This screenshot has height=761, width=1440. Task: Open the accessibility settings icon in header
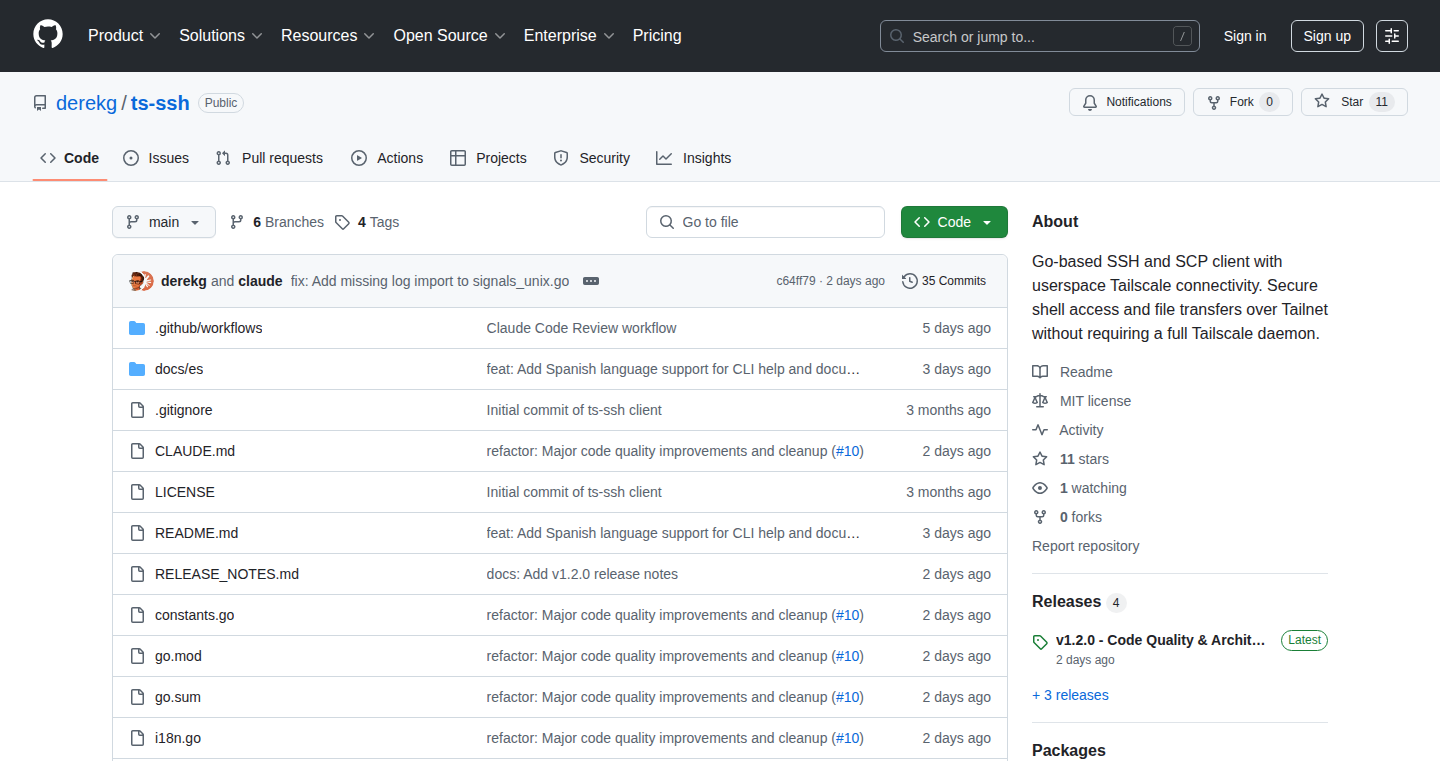click(x=1391, y=36)
